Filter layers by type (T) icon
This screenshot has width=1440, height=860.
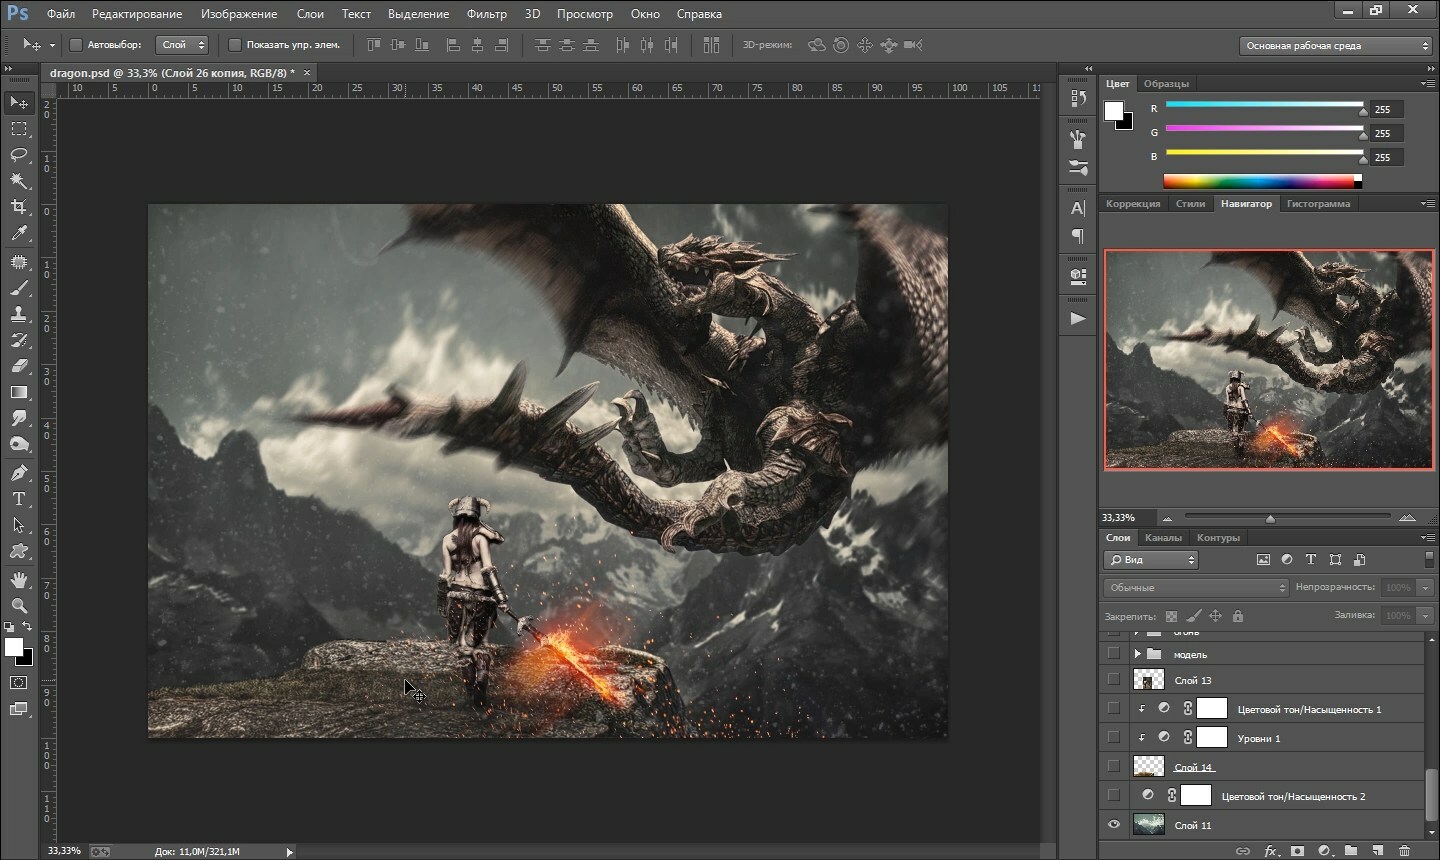coord(1311,560)
